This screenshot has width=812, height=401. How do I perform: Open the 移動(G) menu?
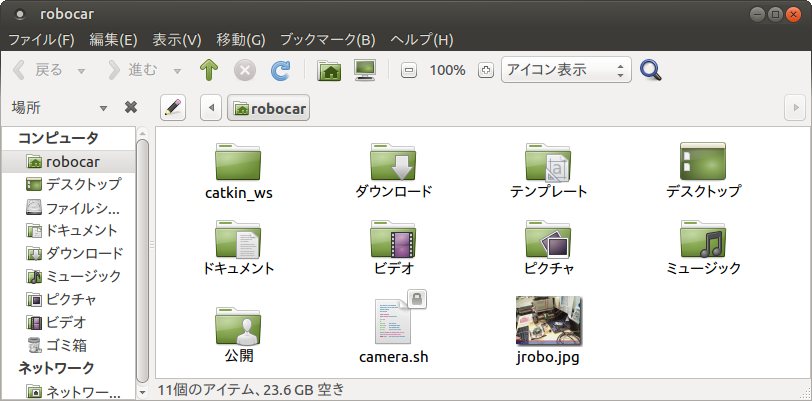(241, 40)
